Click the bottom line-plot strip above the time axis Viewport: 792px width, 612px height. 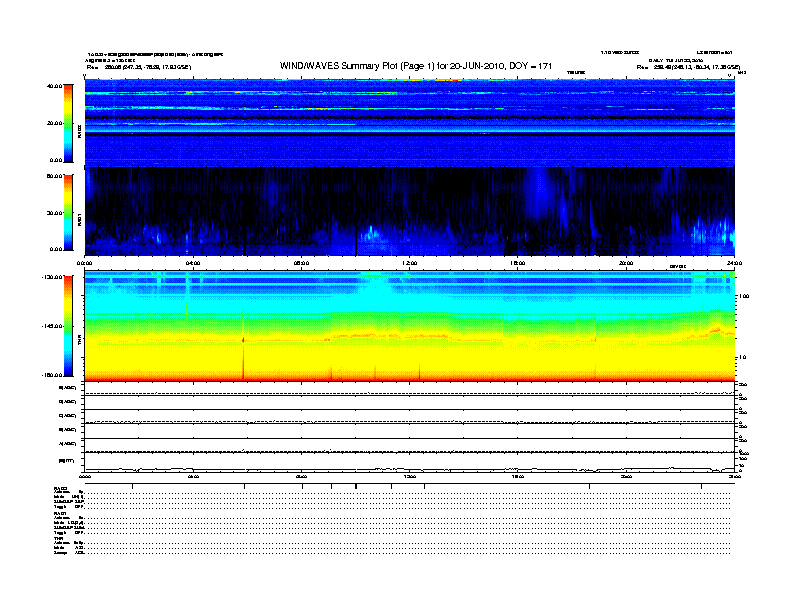click(410, 462)
